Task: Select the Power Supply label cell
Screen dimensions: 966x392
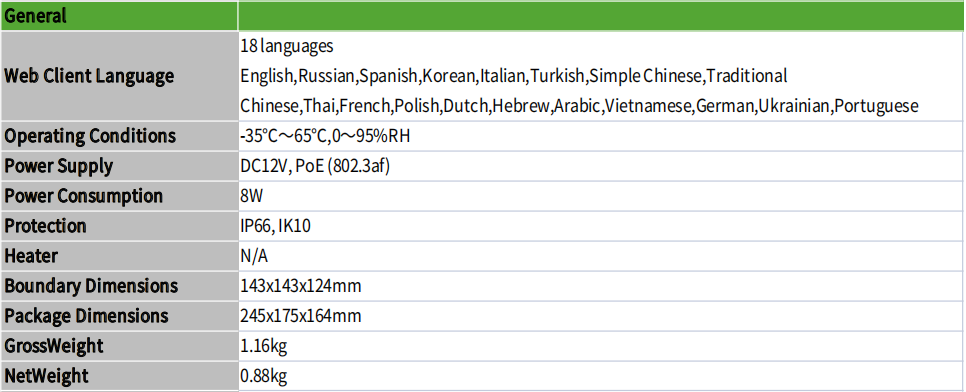Action: coord(119,166)
